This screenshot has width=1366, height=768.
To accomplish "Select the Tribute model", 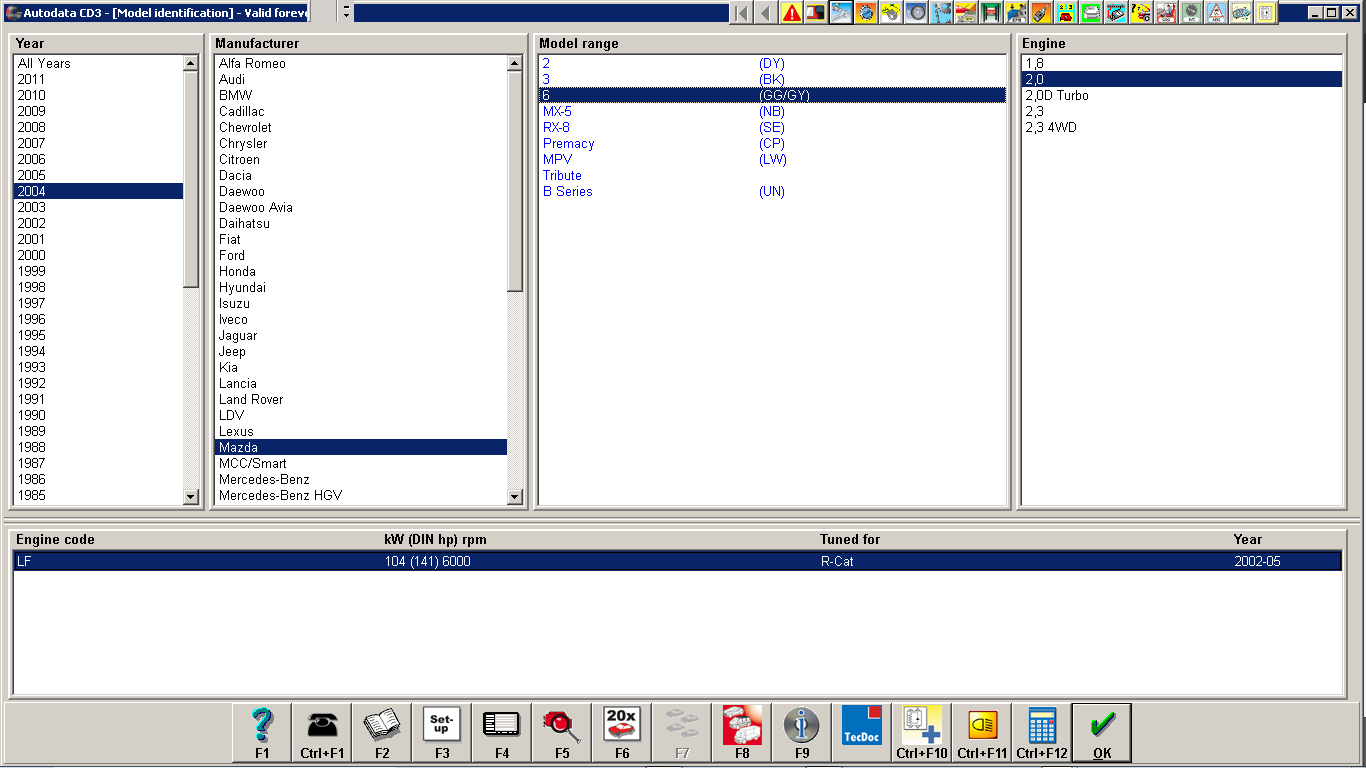I will [772, 175].
